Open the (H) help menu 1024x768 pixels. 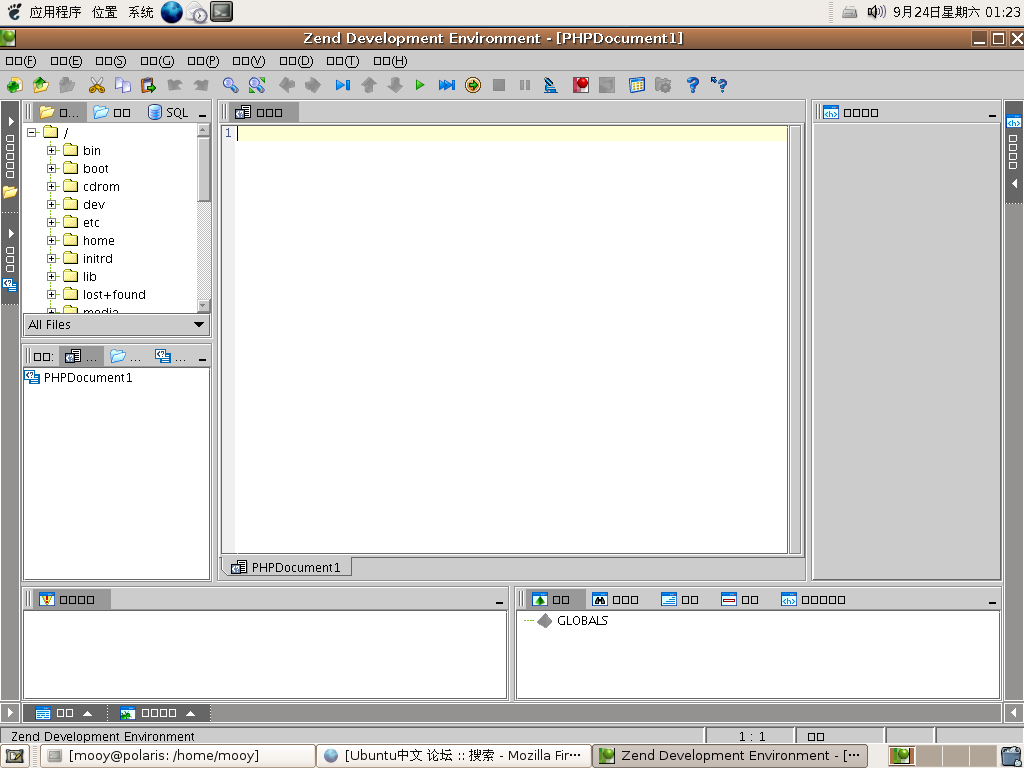point(390,61)
